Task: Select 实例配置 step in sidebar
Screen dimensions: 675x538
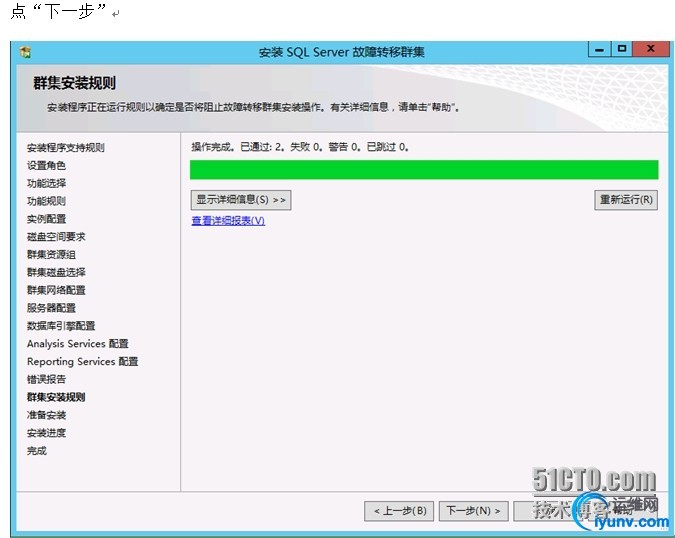Action: coord(46,219)
